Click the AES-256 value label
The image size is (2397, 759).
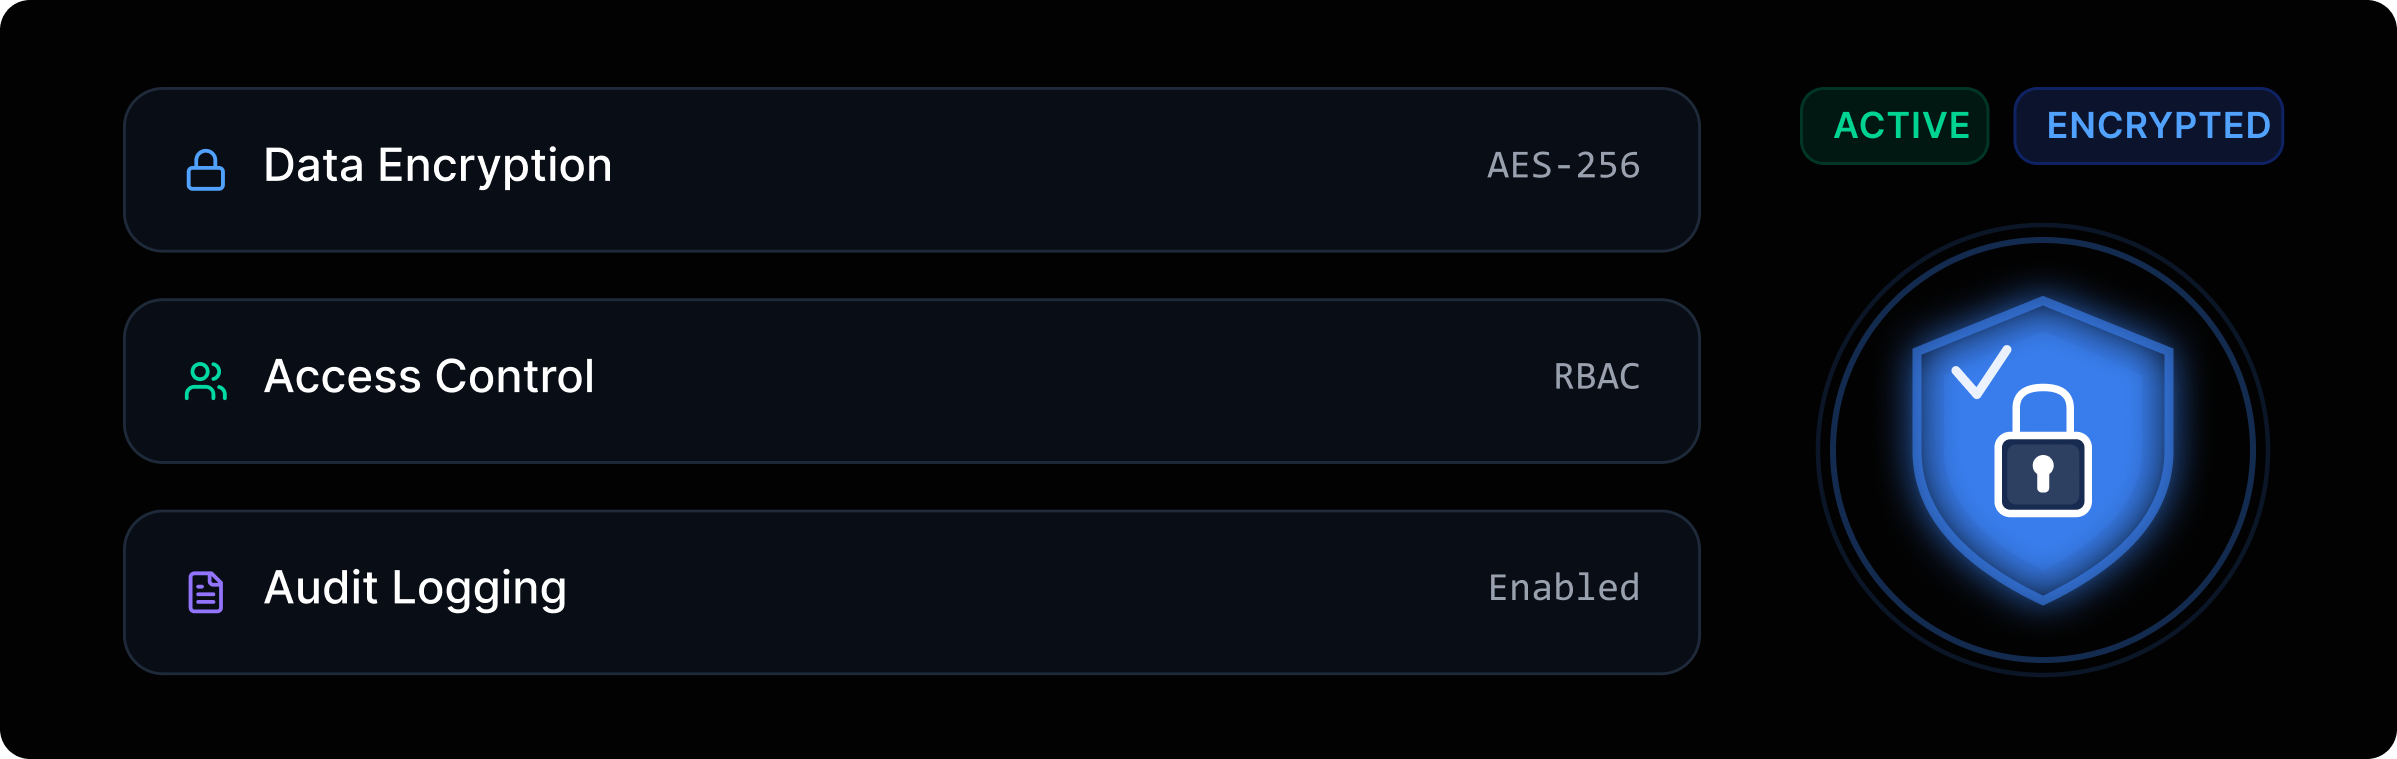click(x=1563, y=166)
